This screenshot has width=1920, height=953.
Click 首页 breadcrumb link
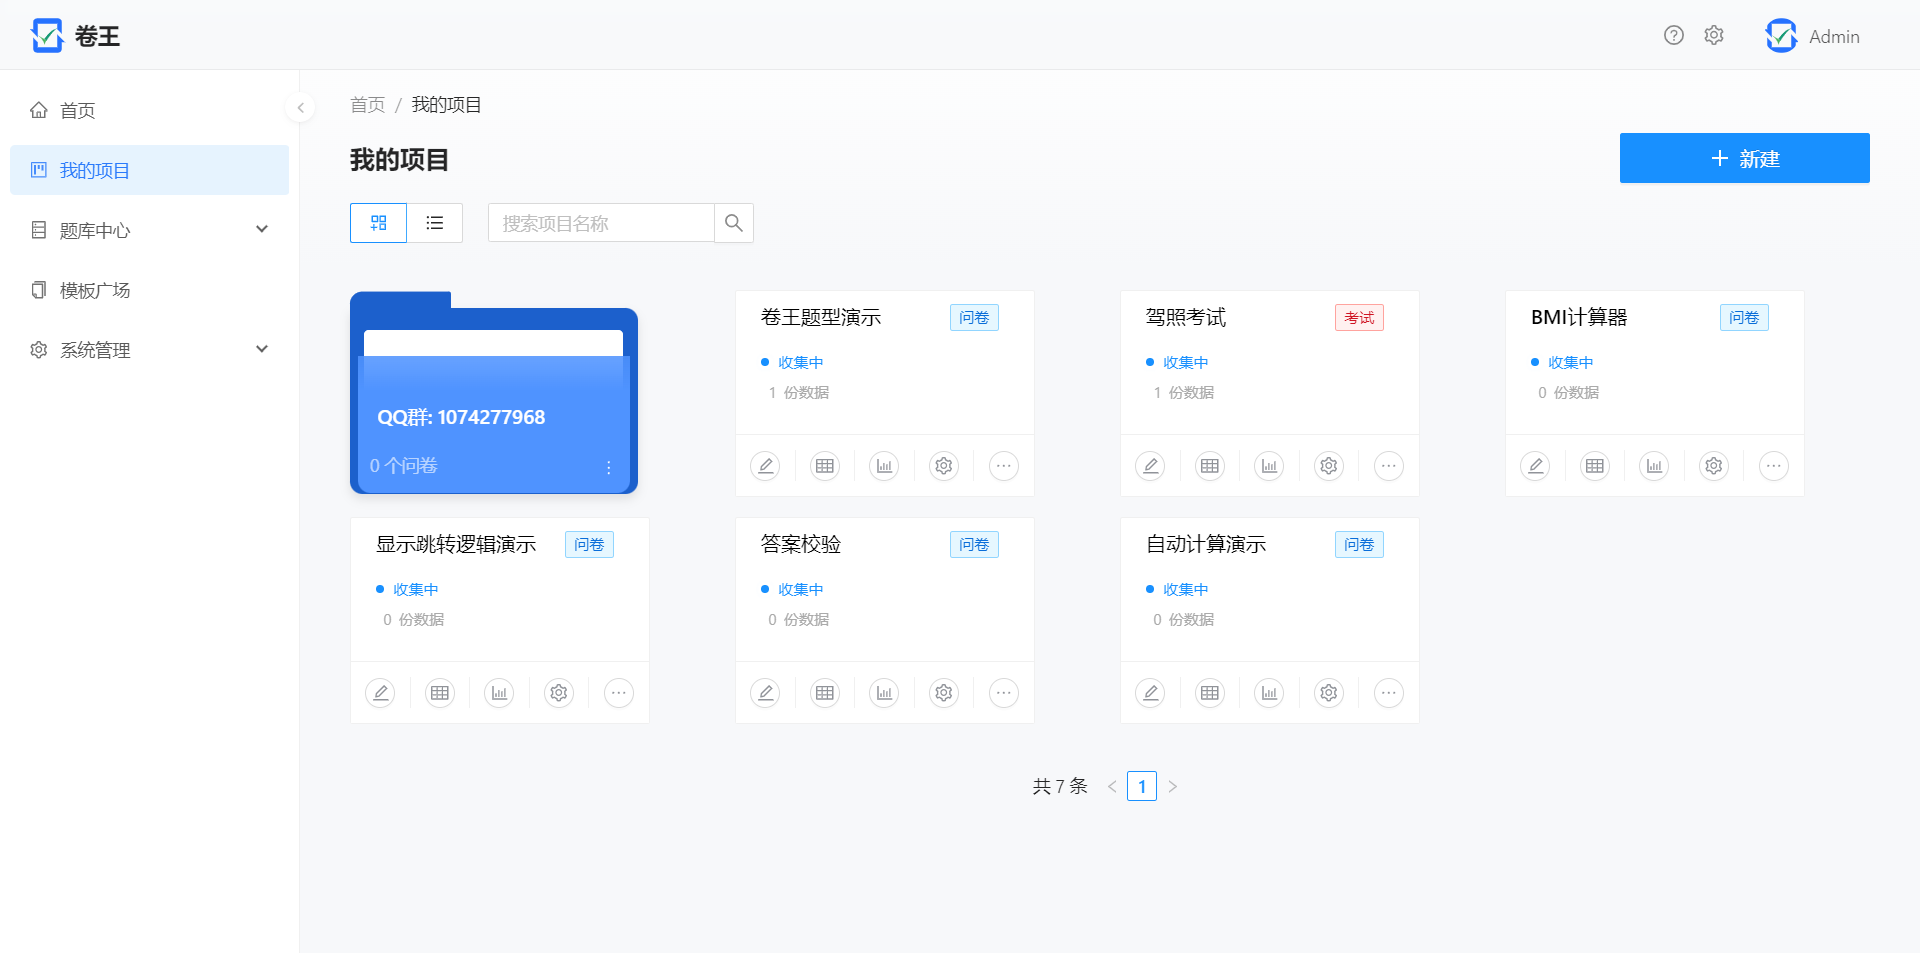tap(367, 105)
